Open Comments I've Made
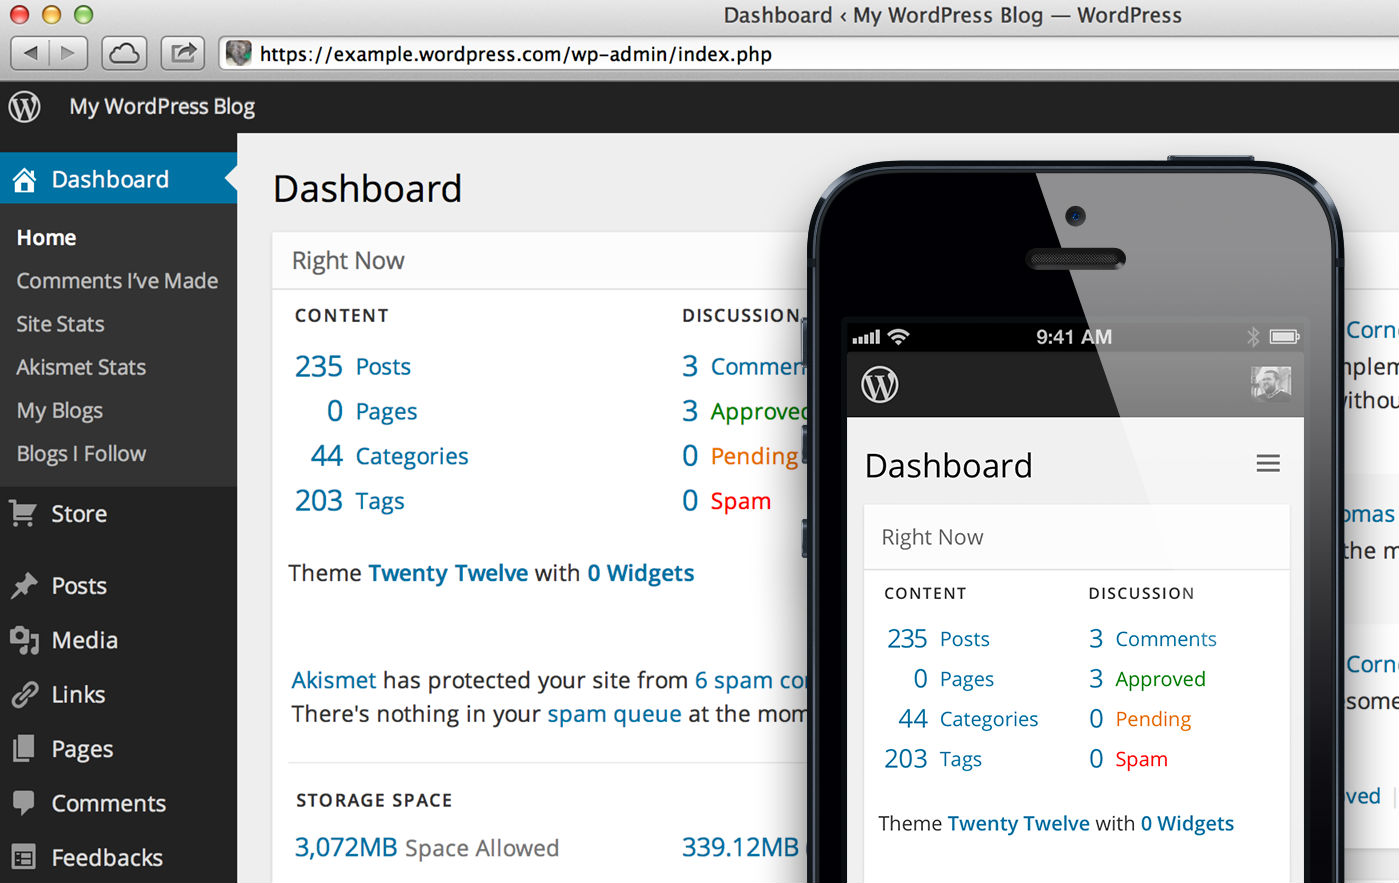The width and height of the screenshot is (1399, 883). coord(117,281)
